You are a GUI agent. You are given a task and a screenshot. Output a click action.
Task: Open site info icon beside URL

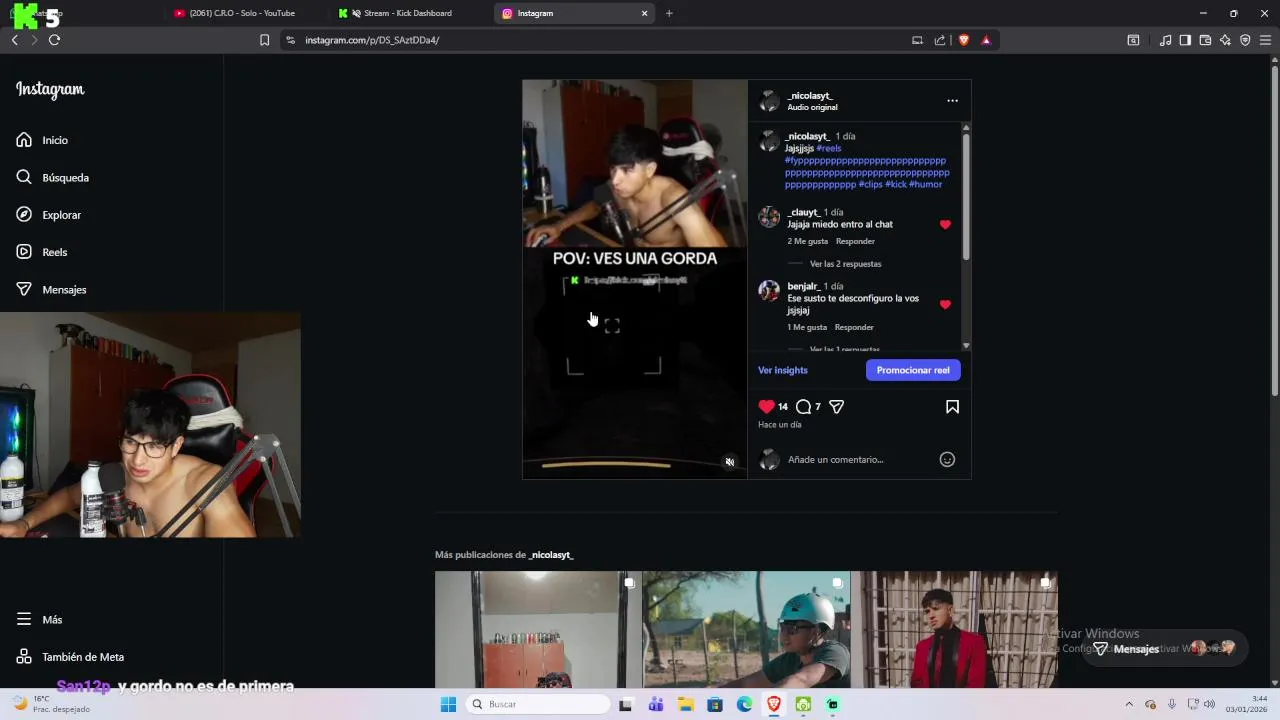coord(290,40)
